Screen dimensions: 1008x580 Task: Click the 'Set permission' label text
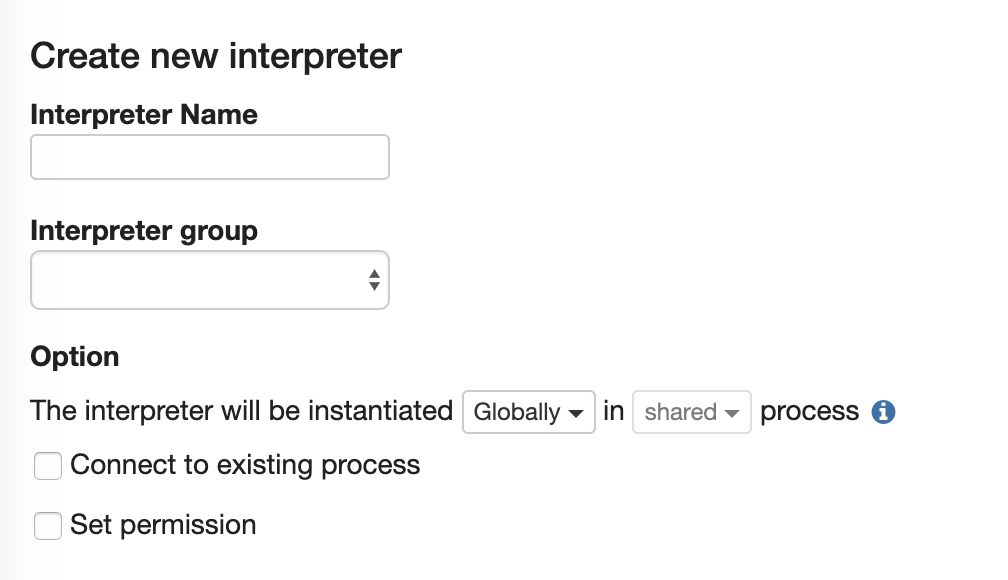click(163, 525)
